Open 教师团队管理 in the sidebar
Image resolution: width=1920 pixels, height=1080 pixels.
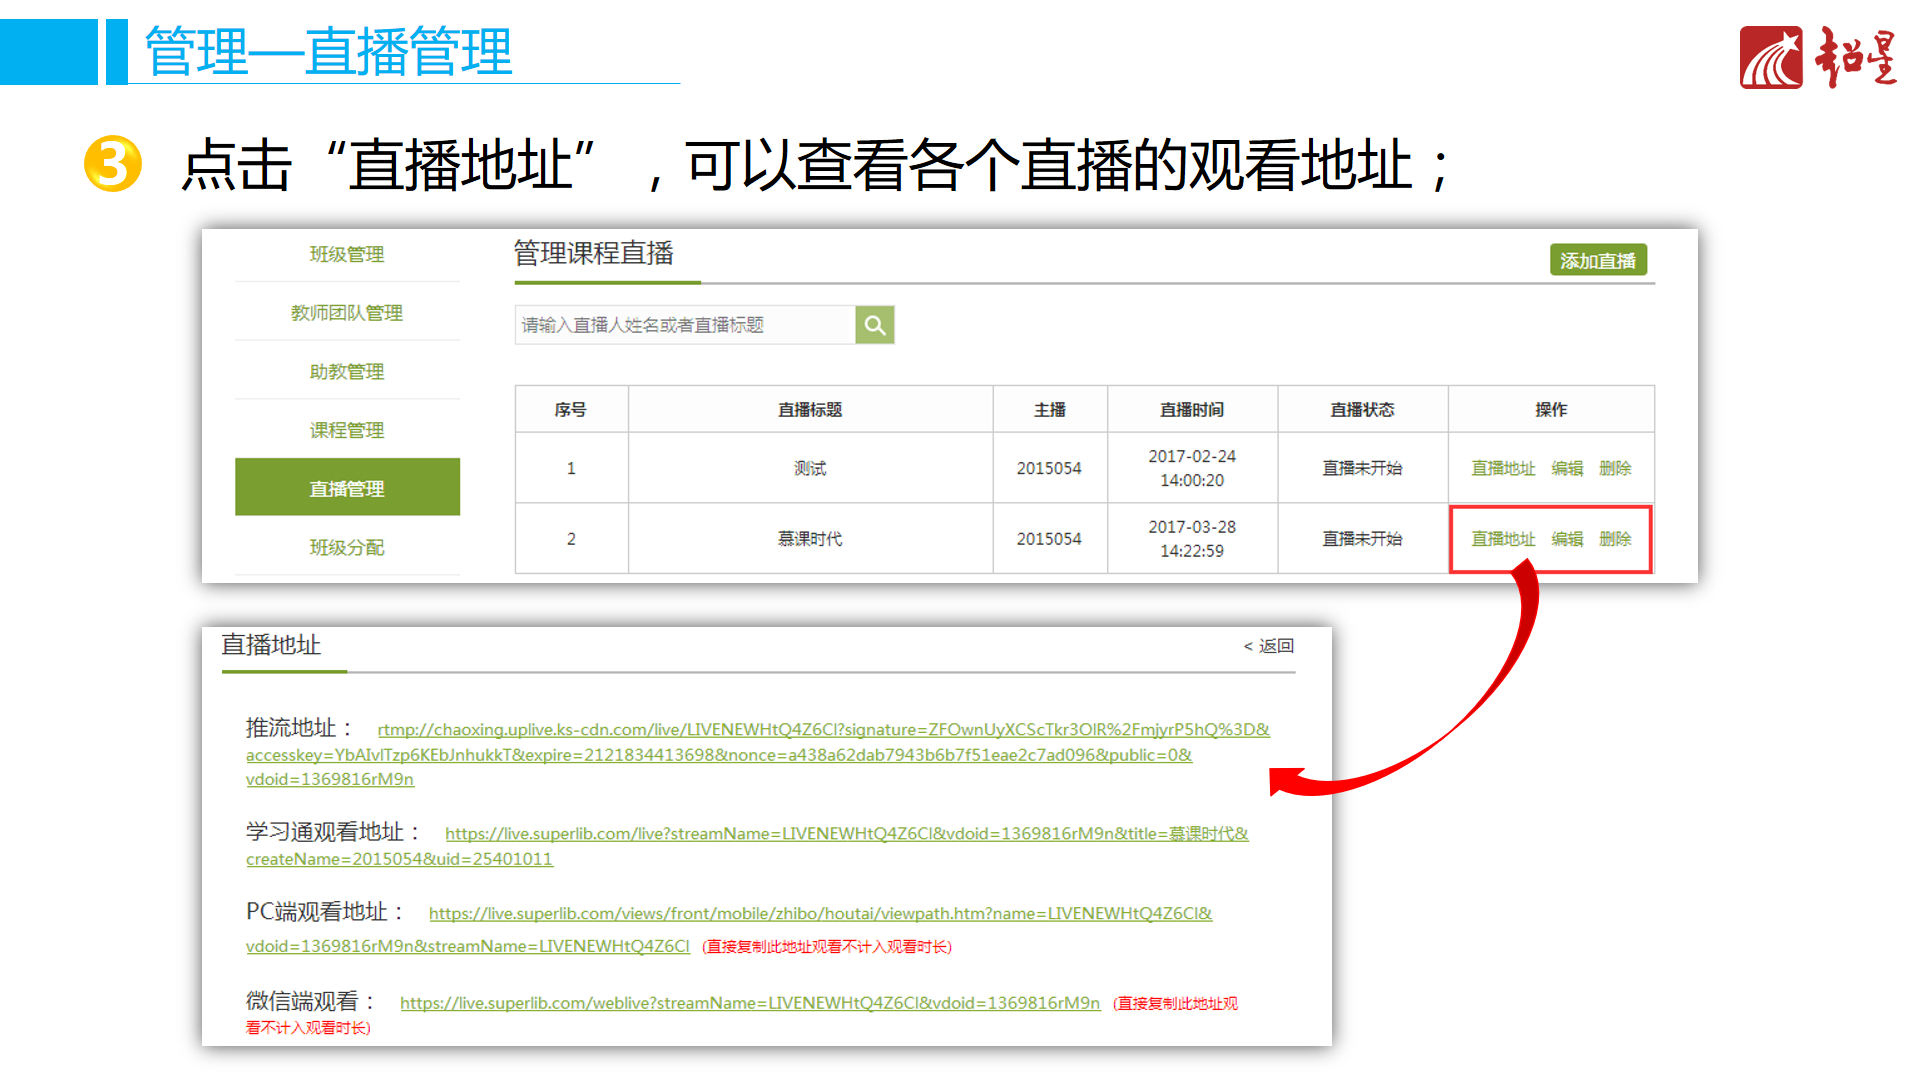point(346,313)
